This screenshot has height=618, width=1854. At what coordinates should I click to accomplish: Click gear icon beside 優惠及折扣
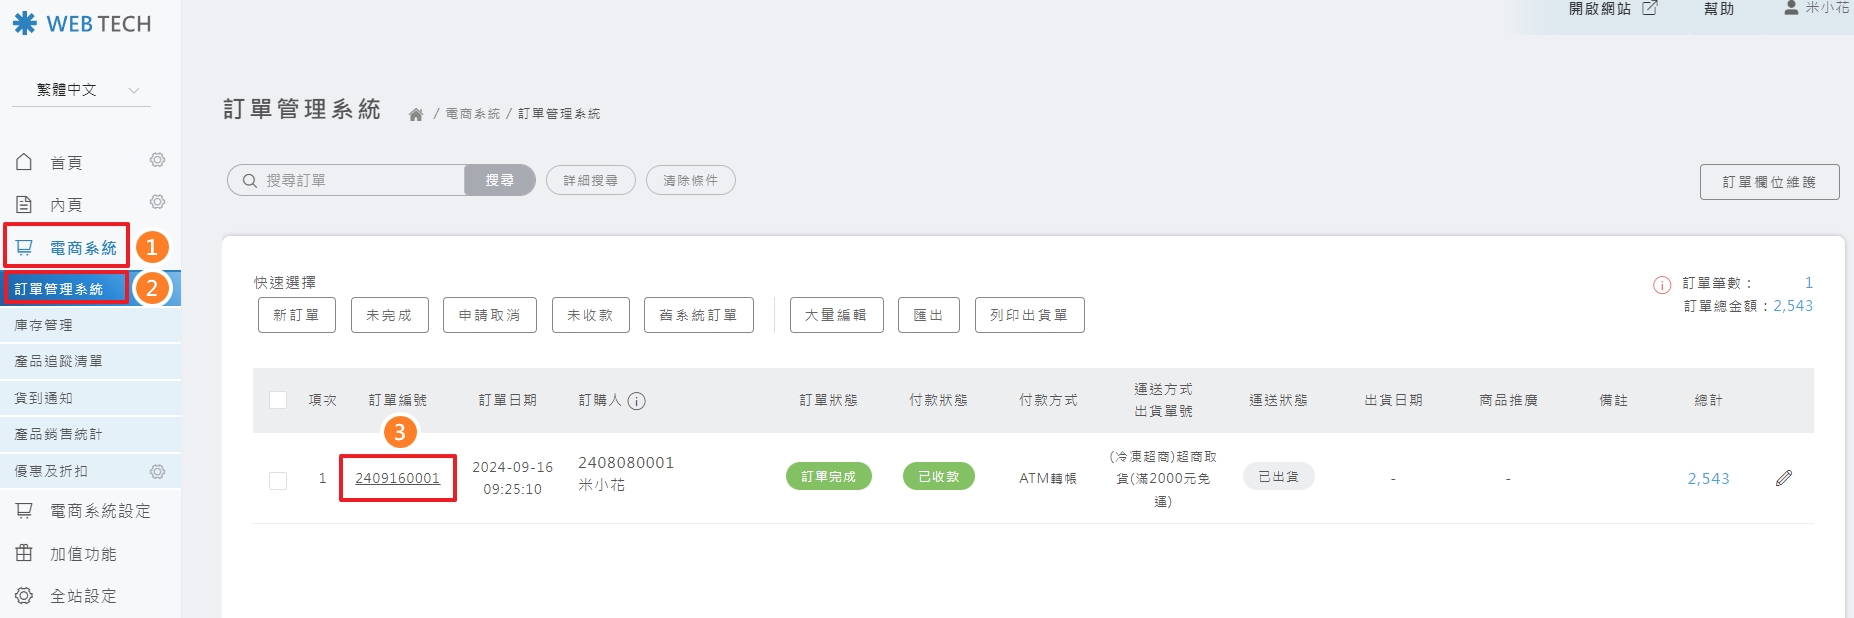[157, 471]
